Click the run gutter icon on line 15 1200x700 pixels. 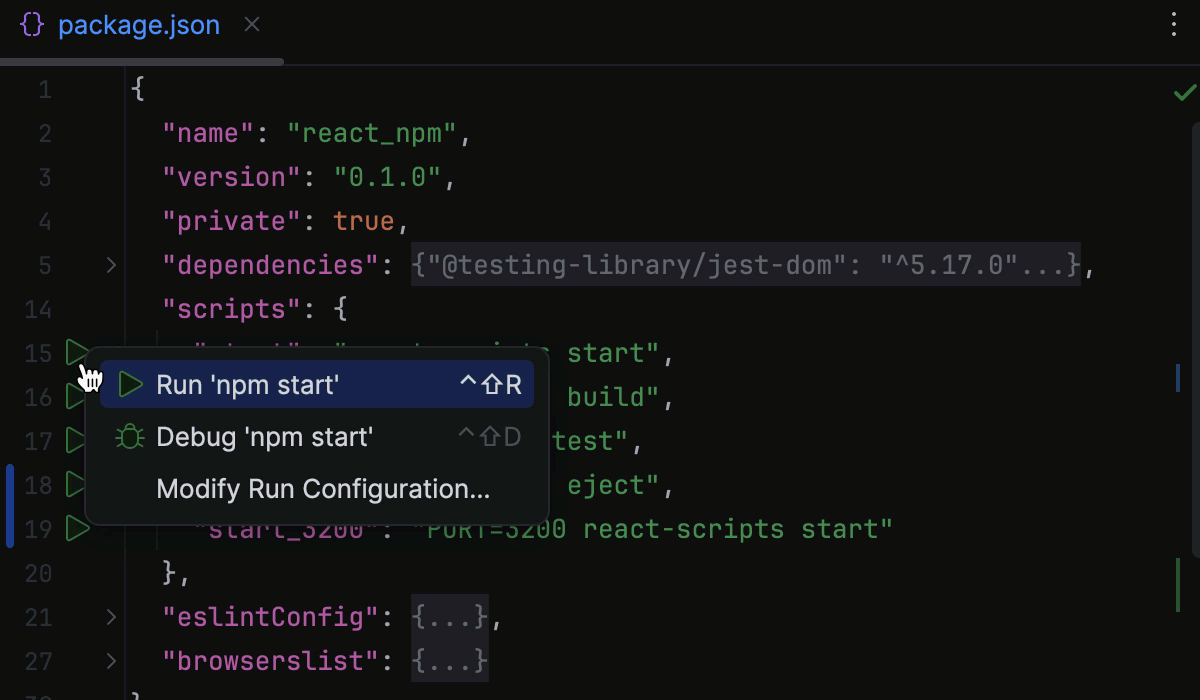pos(78,353)
